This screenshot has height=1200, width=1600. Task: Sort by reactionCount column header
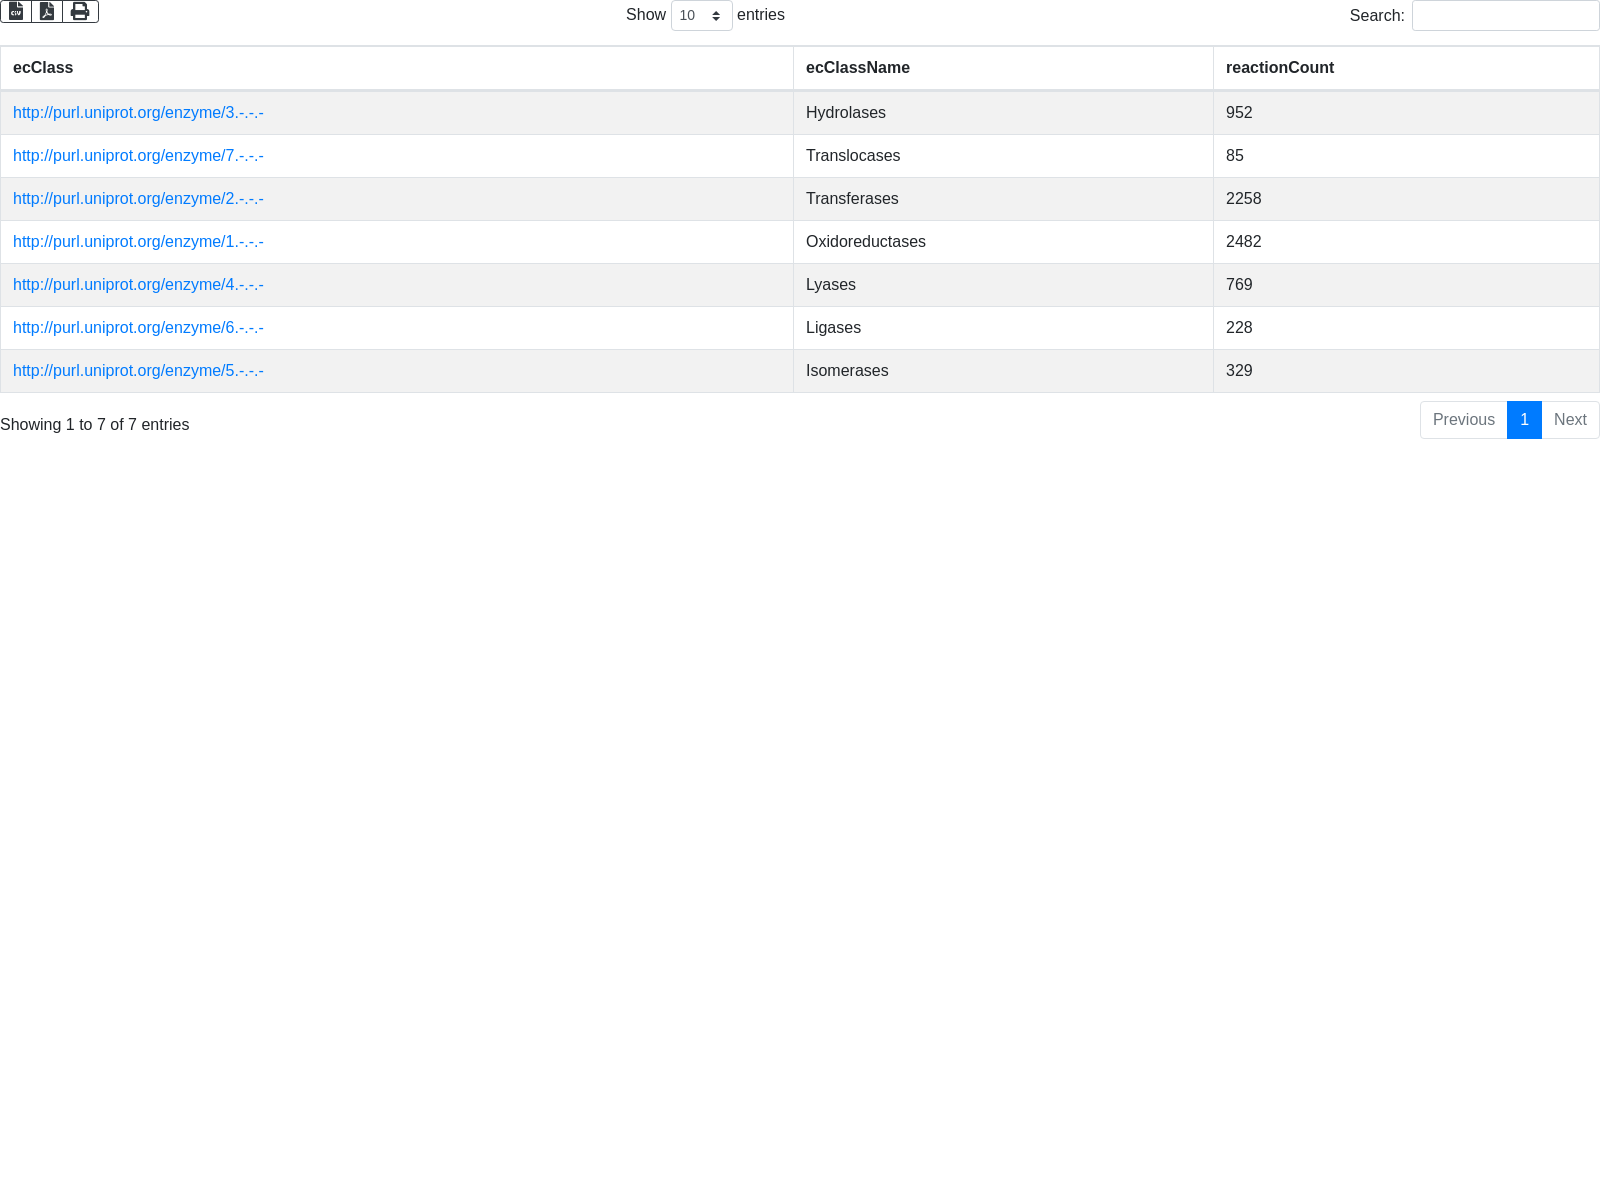[1279, 68]
